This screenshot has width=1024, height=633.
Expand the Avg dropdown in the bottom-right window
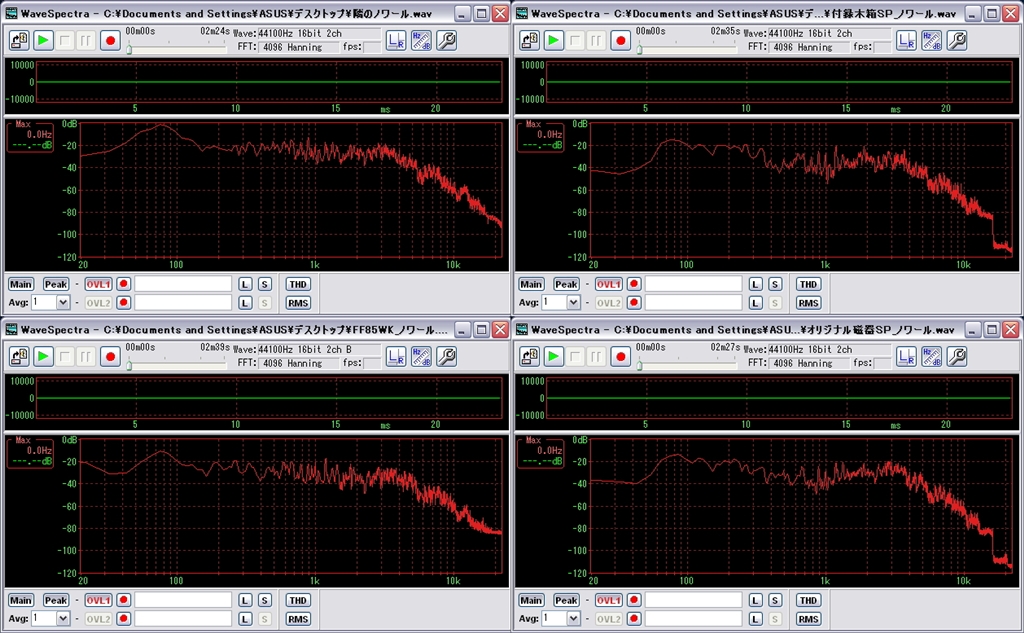tap(573, 618)
